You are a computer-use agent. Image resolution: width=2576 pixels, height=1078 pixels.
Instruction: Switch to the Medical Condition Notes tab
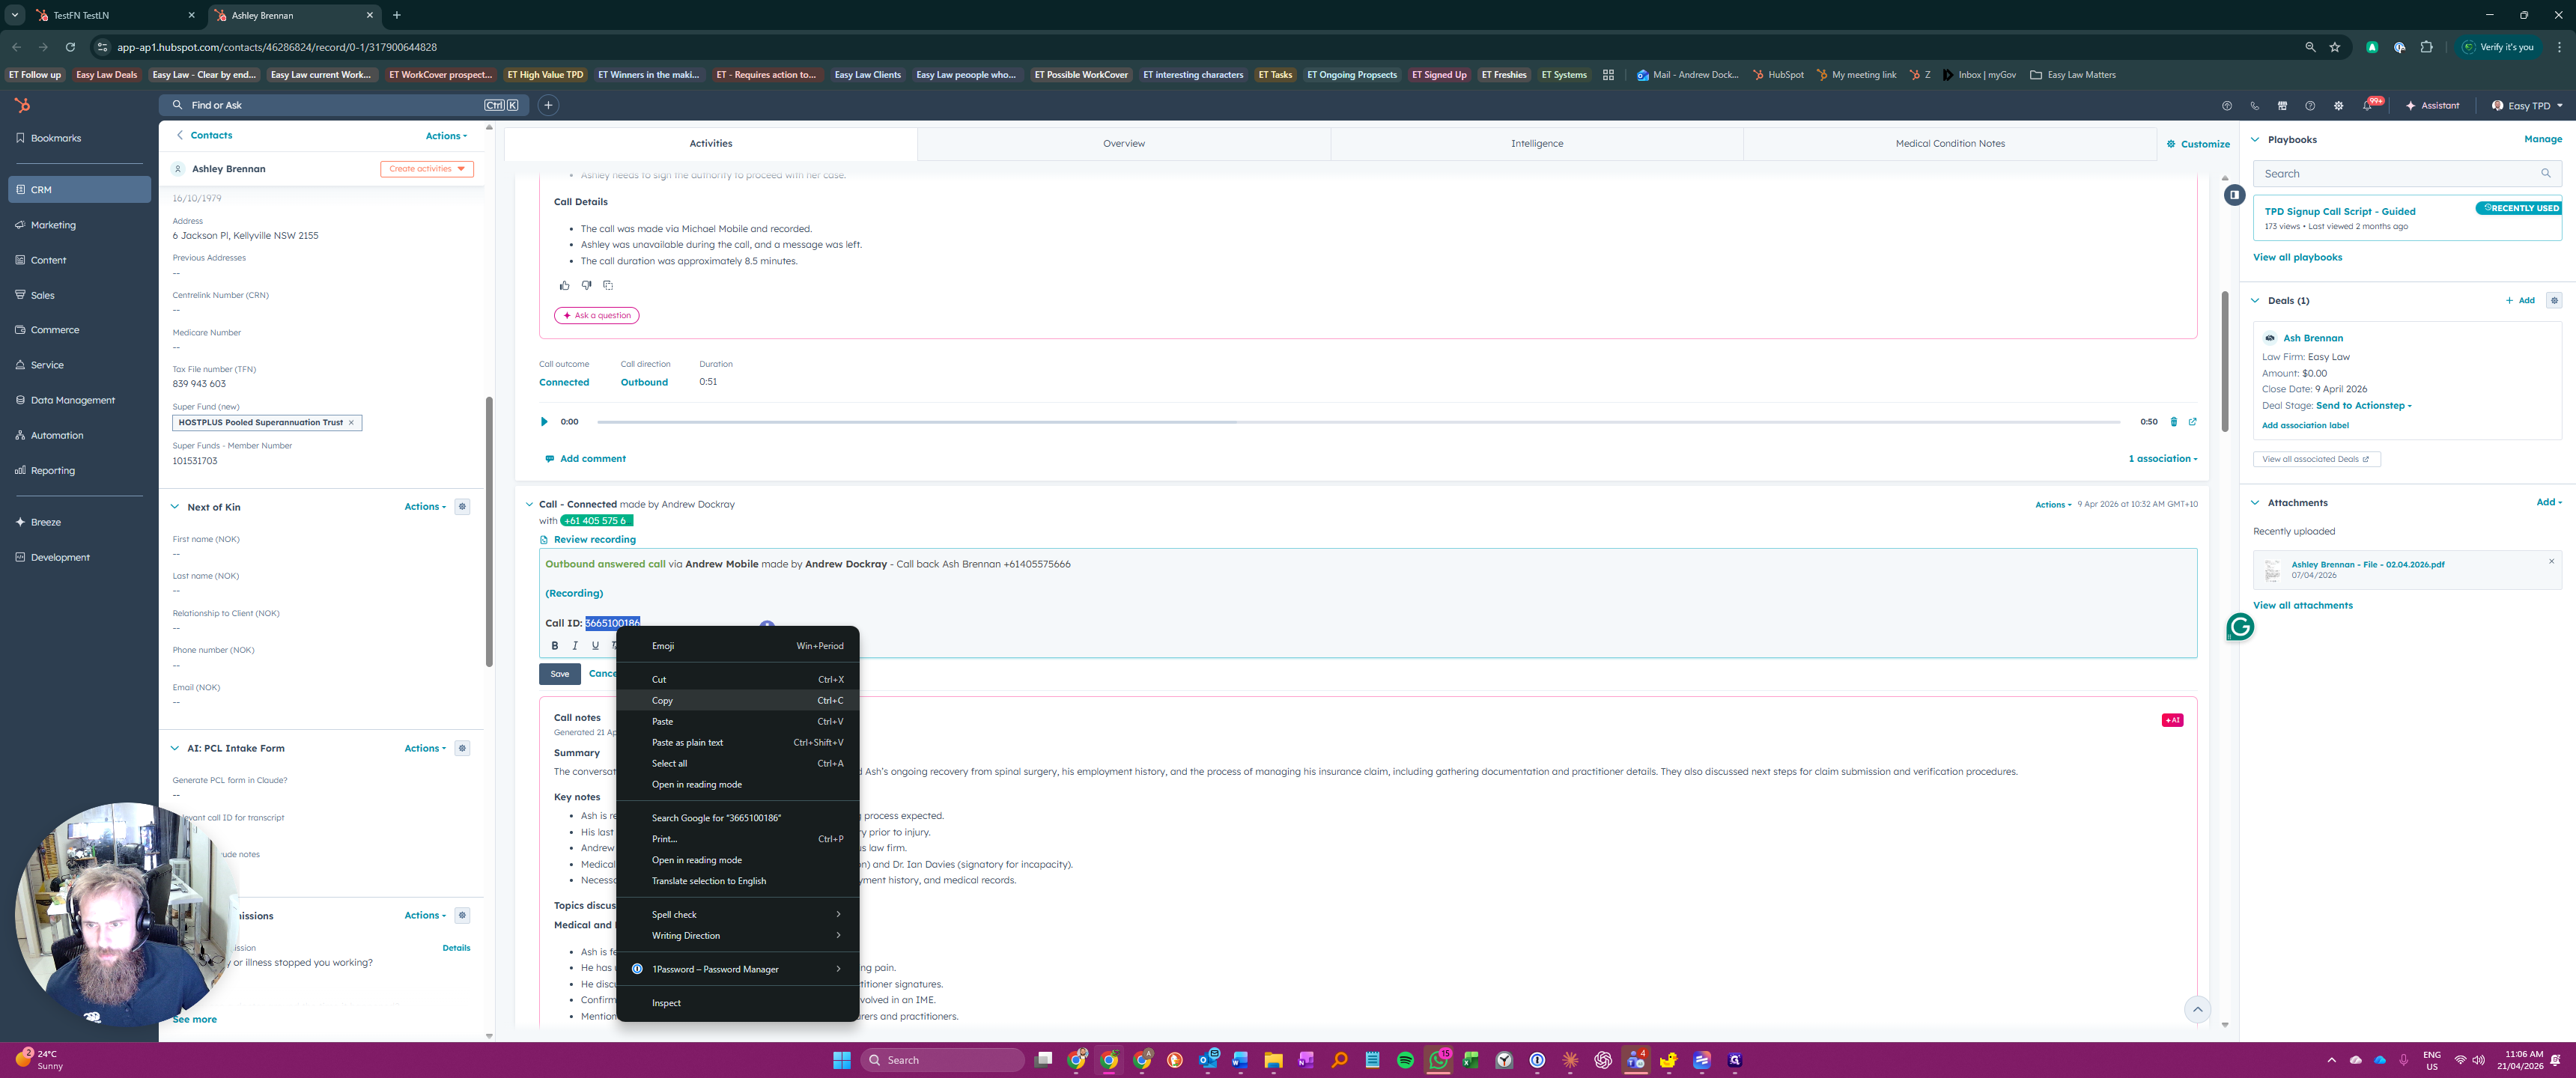(1949, 144)
